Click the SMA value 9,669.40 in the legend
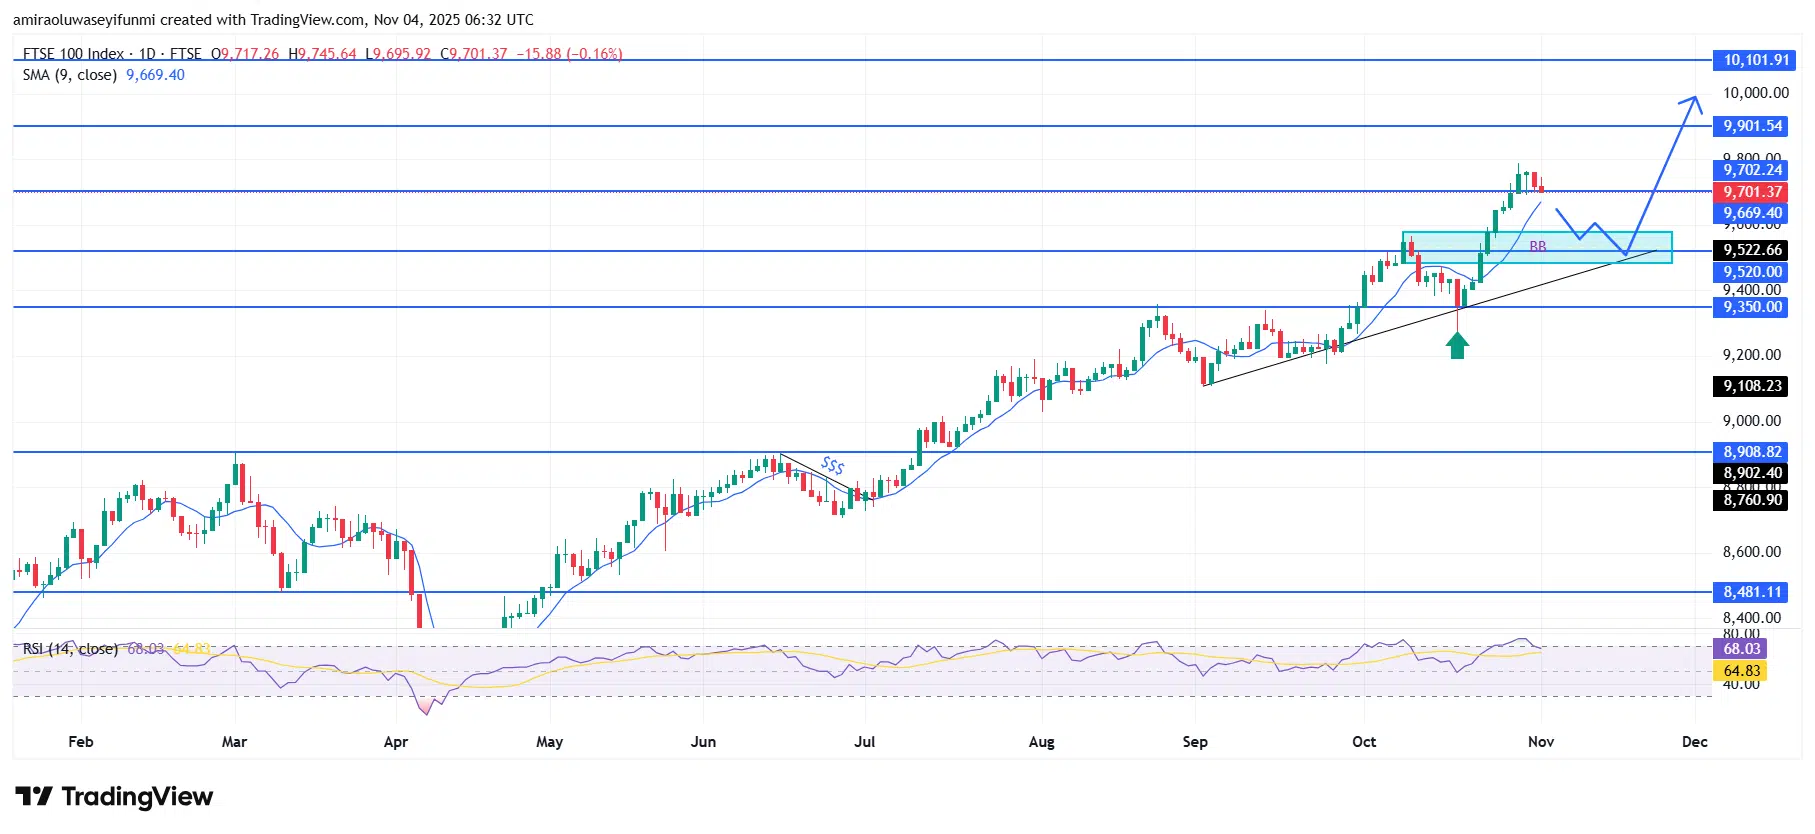1815x834 pixels. (x=155, y=75)
